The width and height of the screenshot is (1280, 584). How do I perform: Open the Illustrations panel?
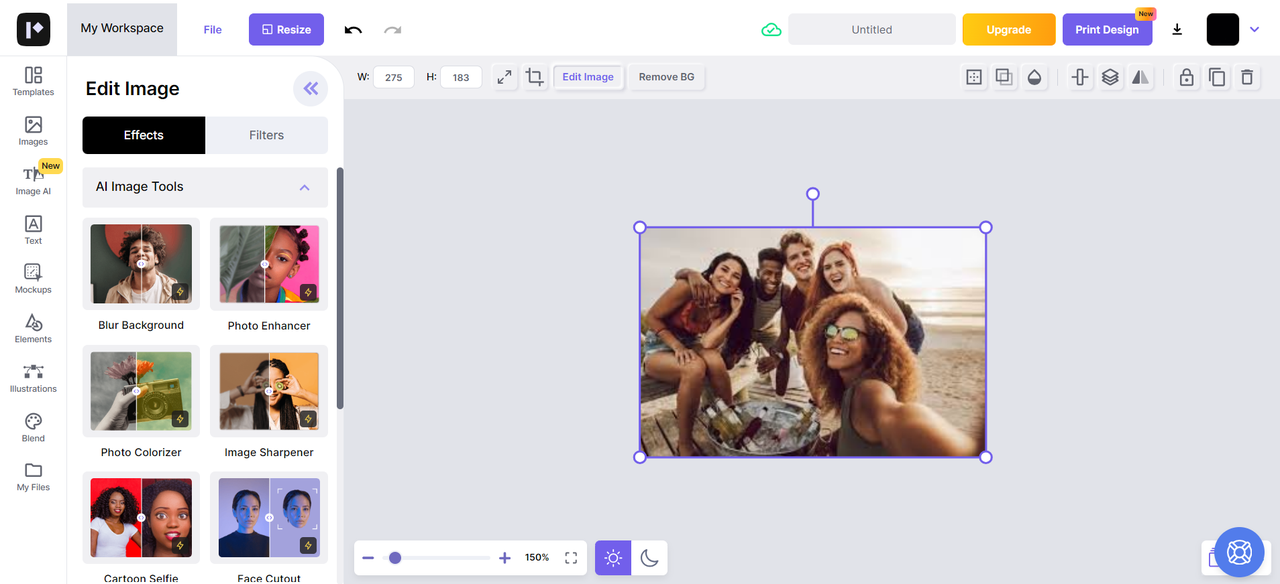pos(33,378)
